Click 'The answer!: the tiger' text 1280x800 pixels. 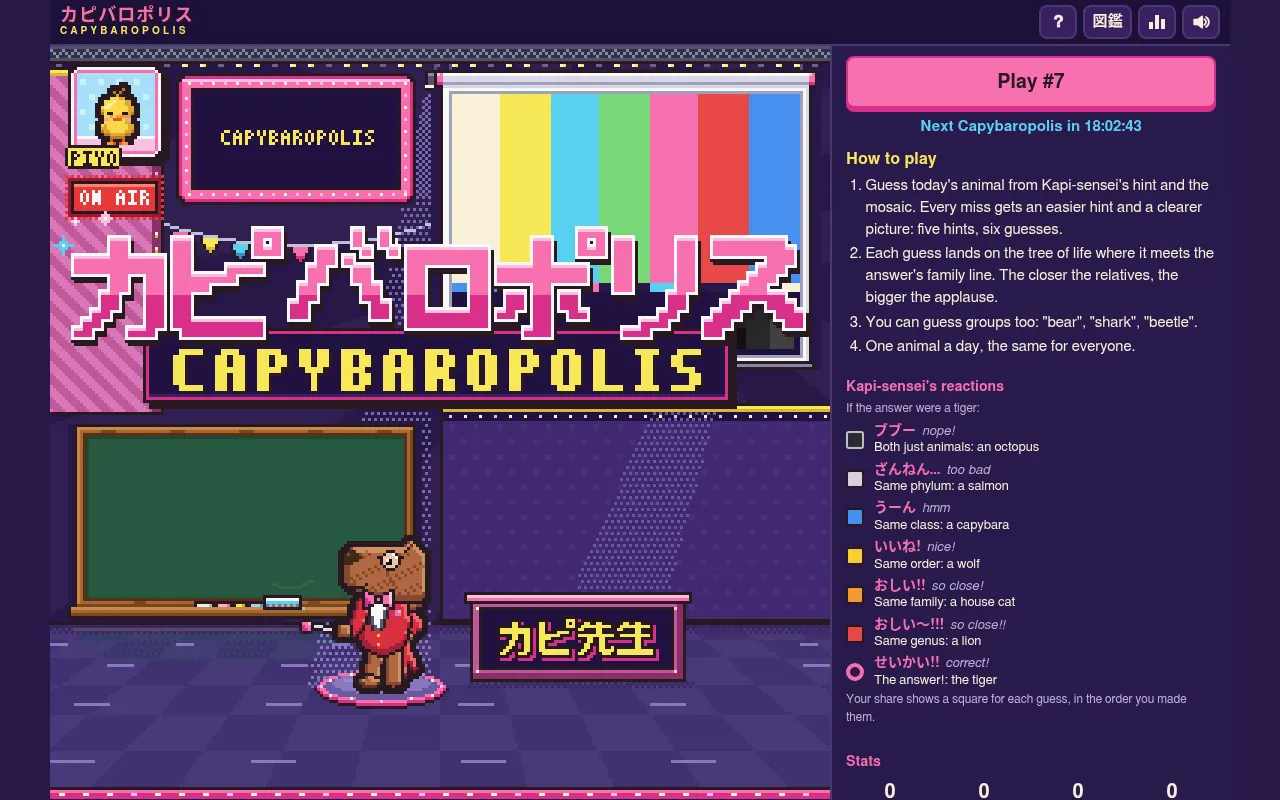(x=935, y=680)
